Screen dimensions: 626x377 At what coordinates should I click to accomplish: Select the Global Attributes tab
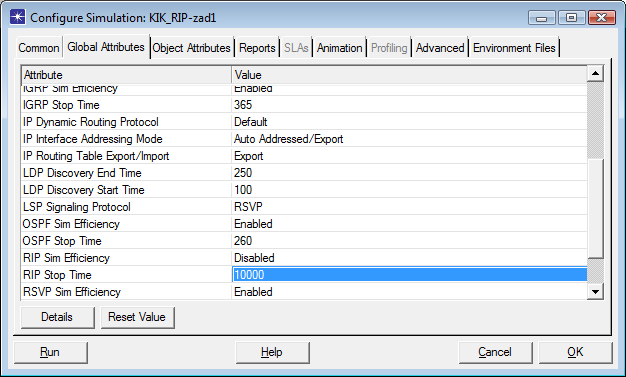point(106,47)
